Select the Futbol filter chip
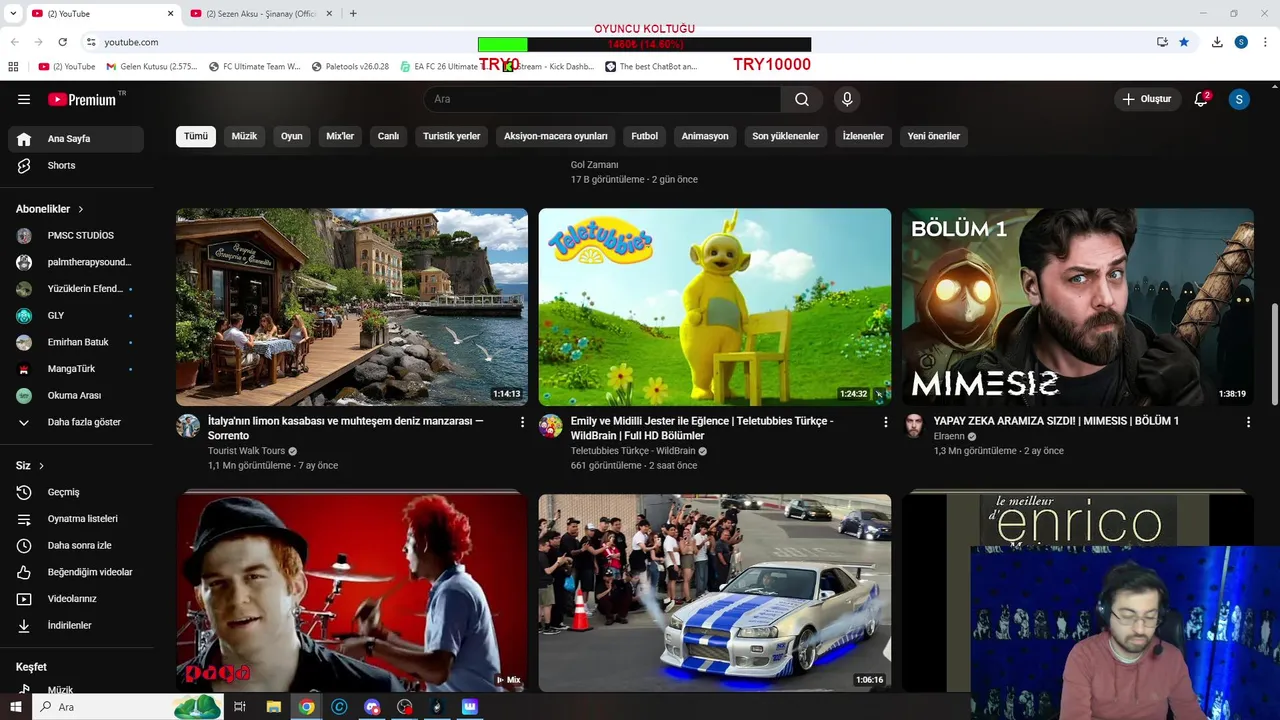Screen dimensions: 1280x720 click(645, 136)
